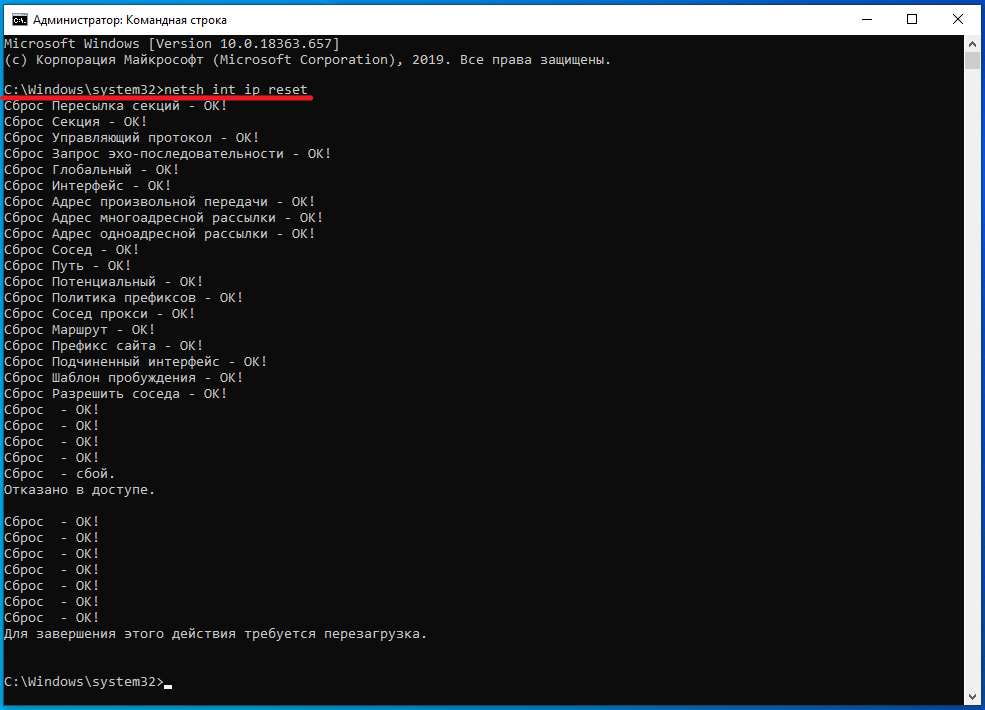
Task: Click the scrollbar up arrow
Action: point(972,44)
